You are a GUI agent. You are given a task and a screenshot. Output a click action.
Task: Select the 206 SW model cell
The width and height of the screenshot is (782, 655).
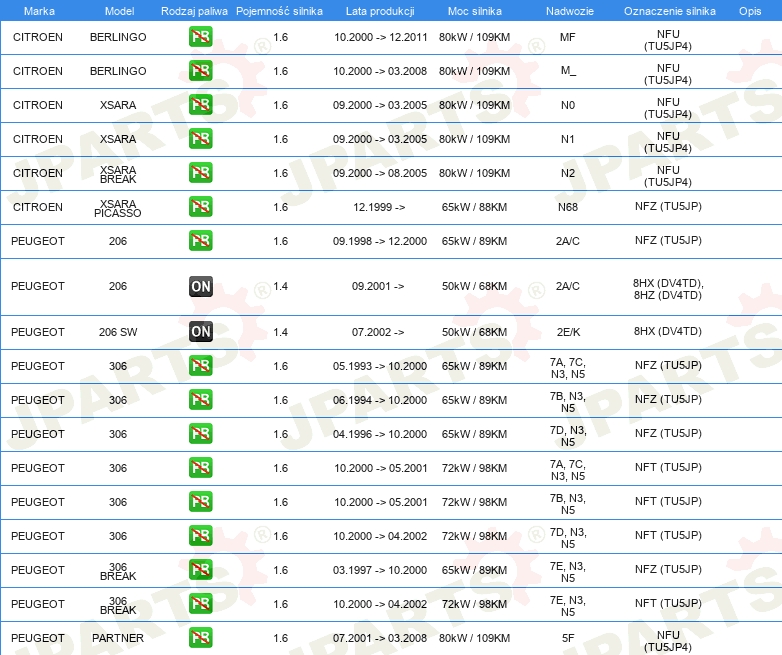(118, 332)
